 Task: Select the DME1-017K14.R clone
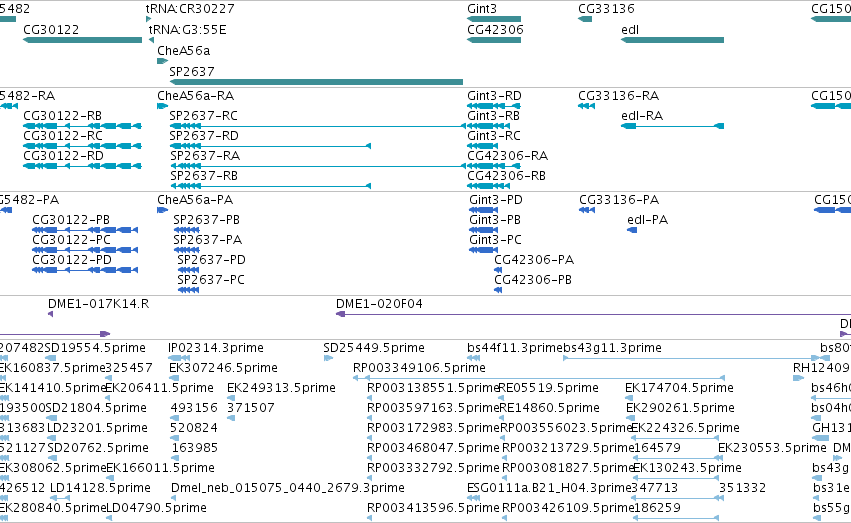pos(50,314)
